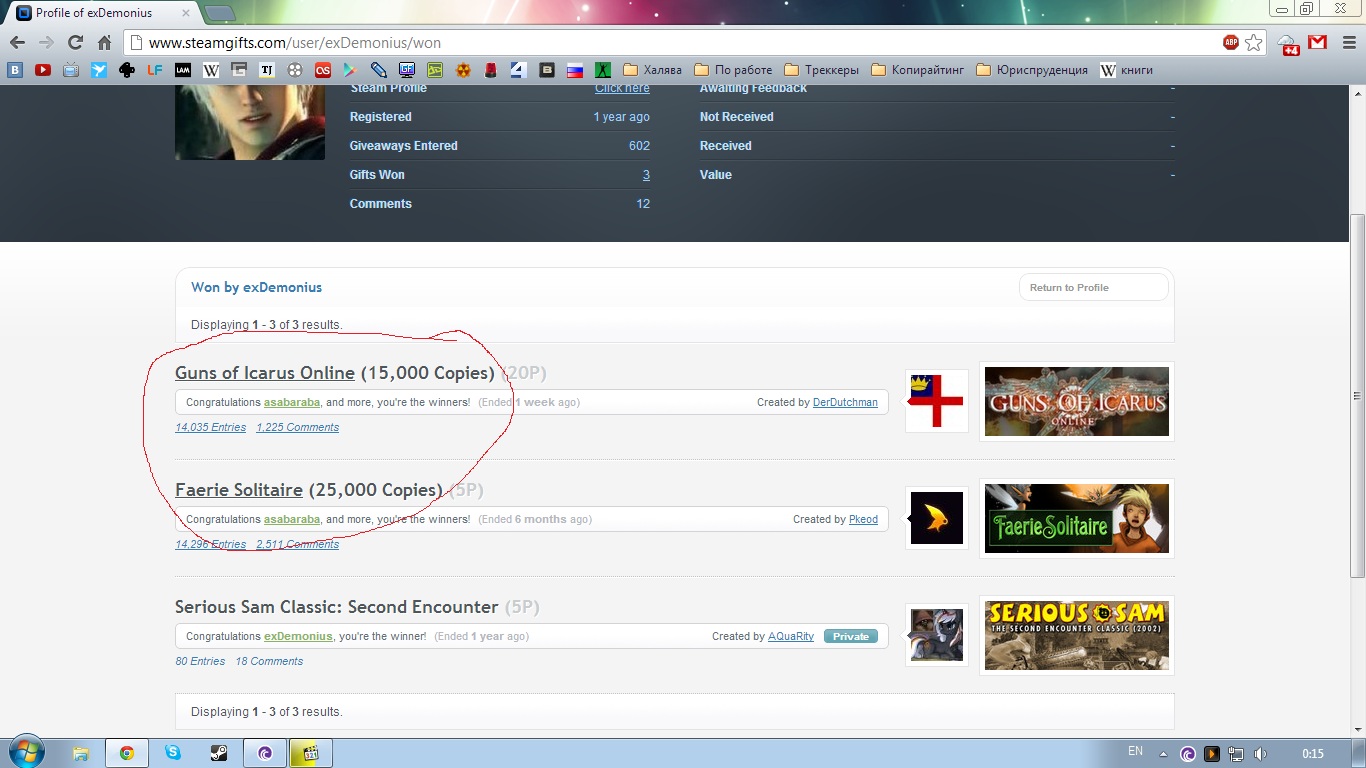Image resolution: width=1366 pixels, height=768 pixels.
Task: Click the Return to Profile button
Action: pyautogui.click(x=1092, y=287)
